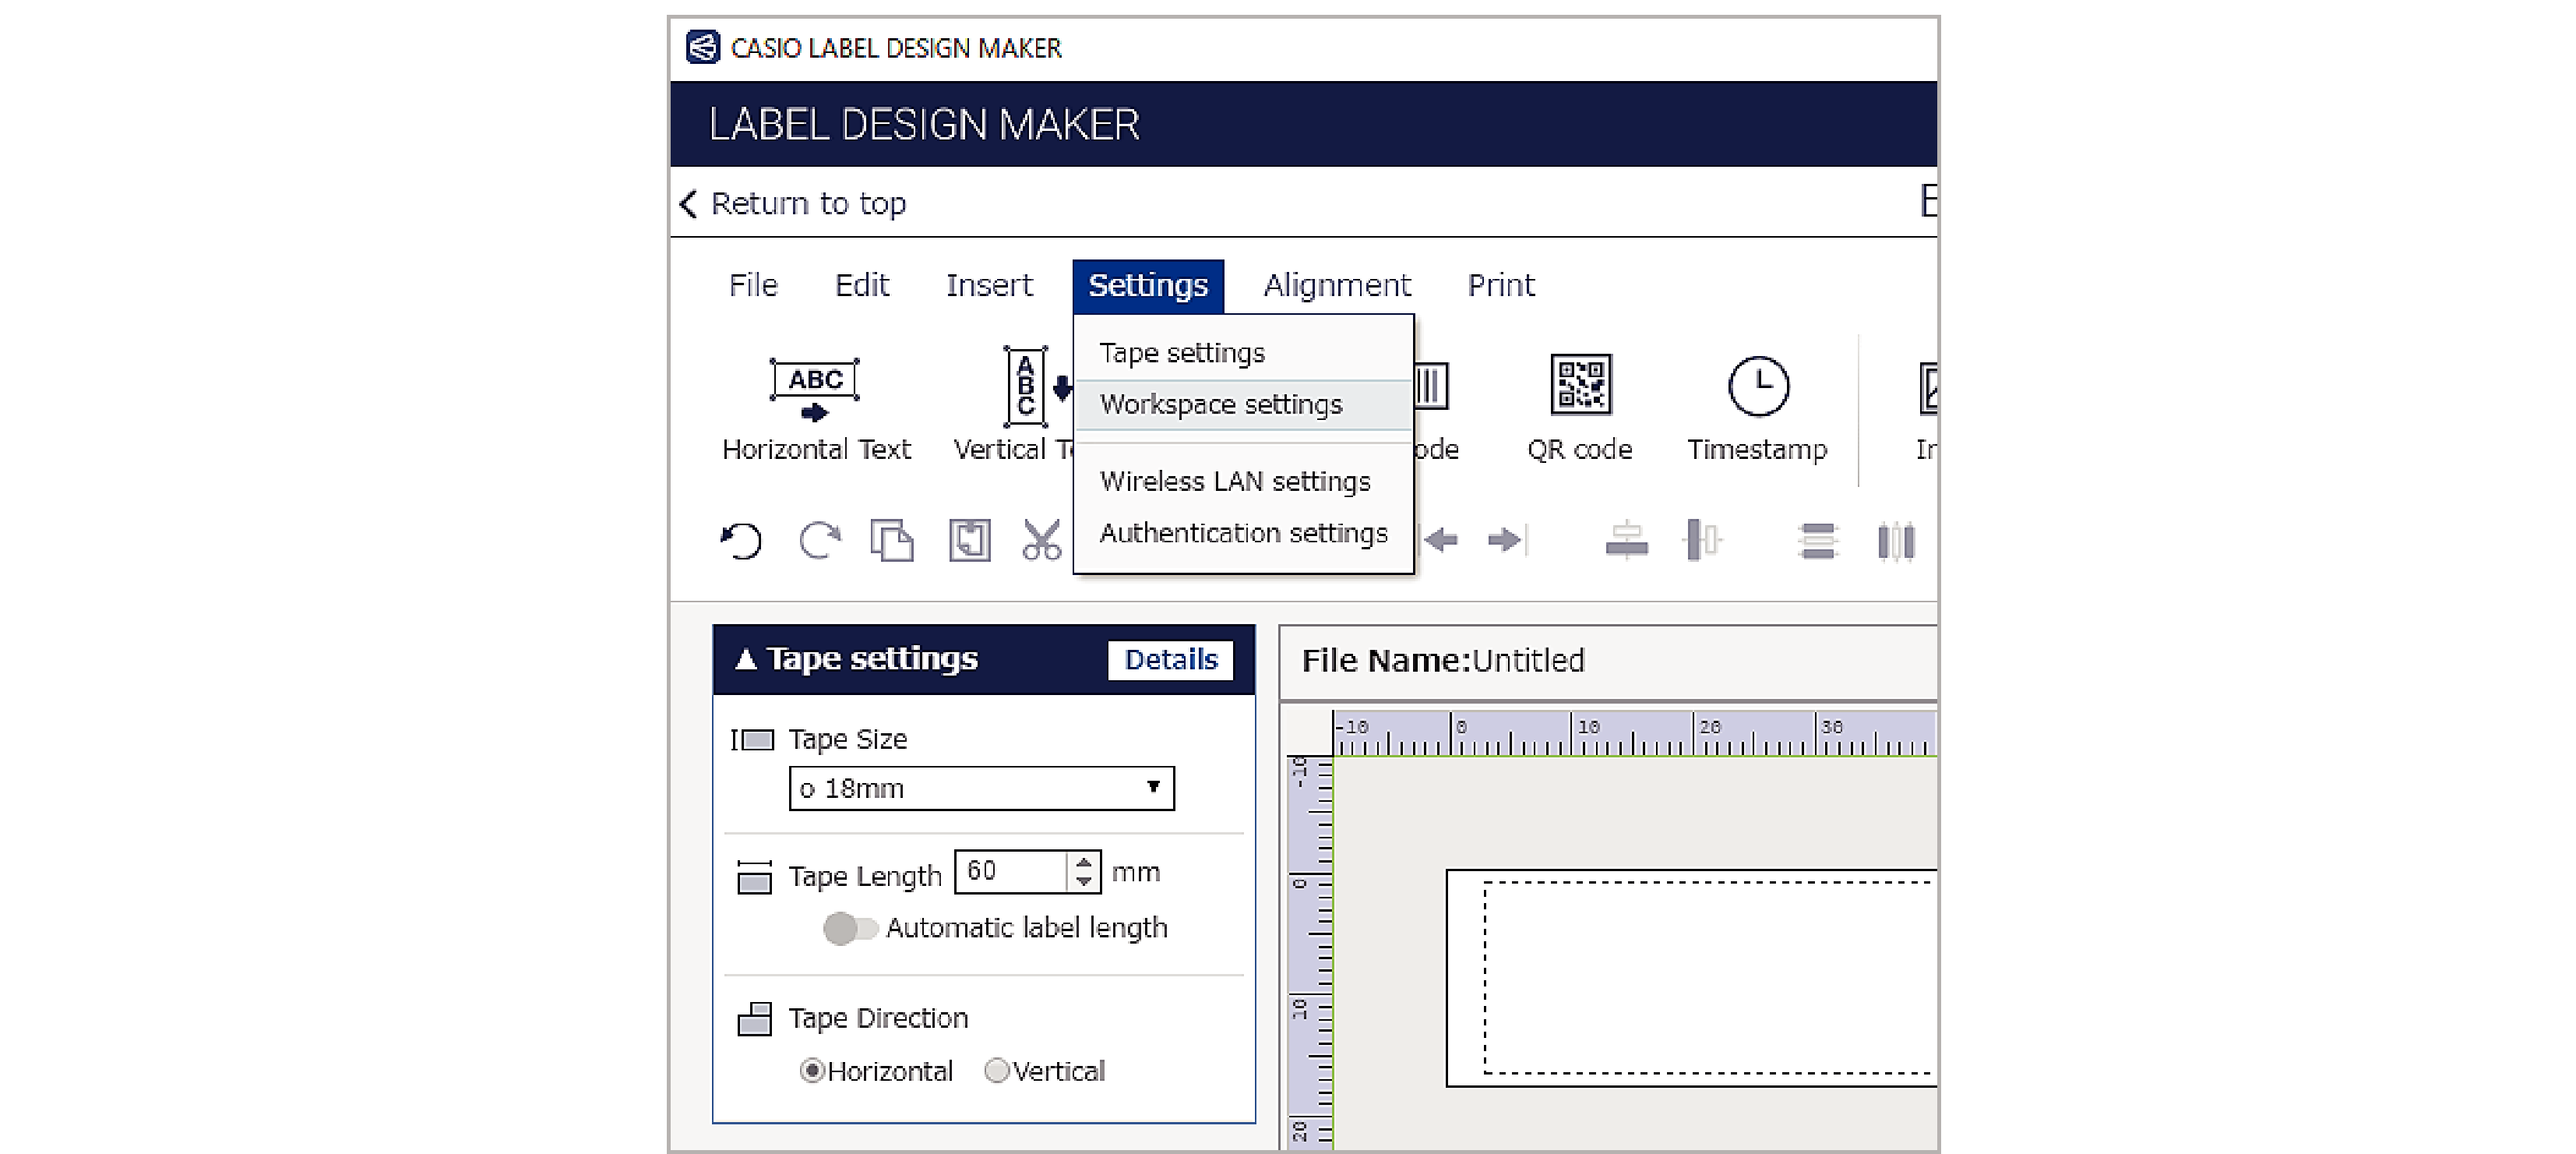Click Return to top link

(x=793, y=203)
